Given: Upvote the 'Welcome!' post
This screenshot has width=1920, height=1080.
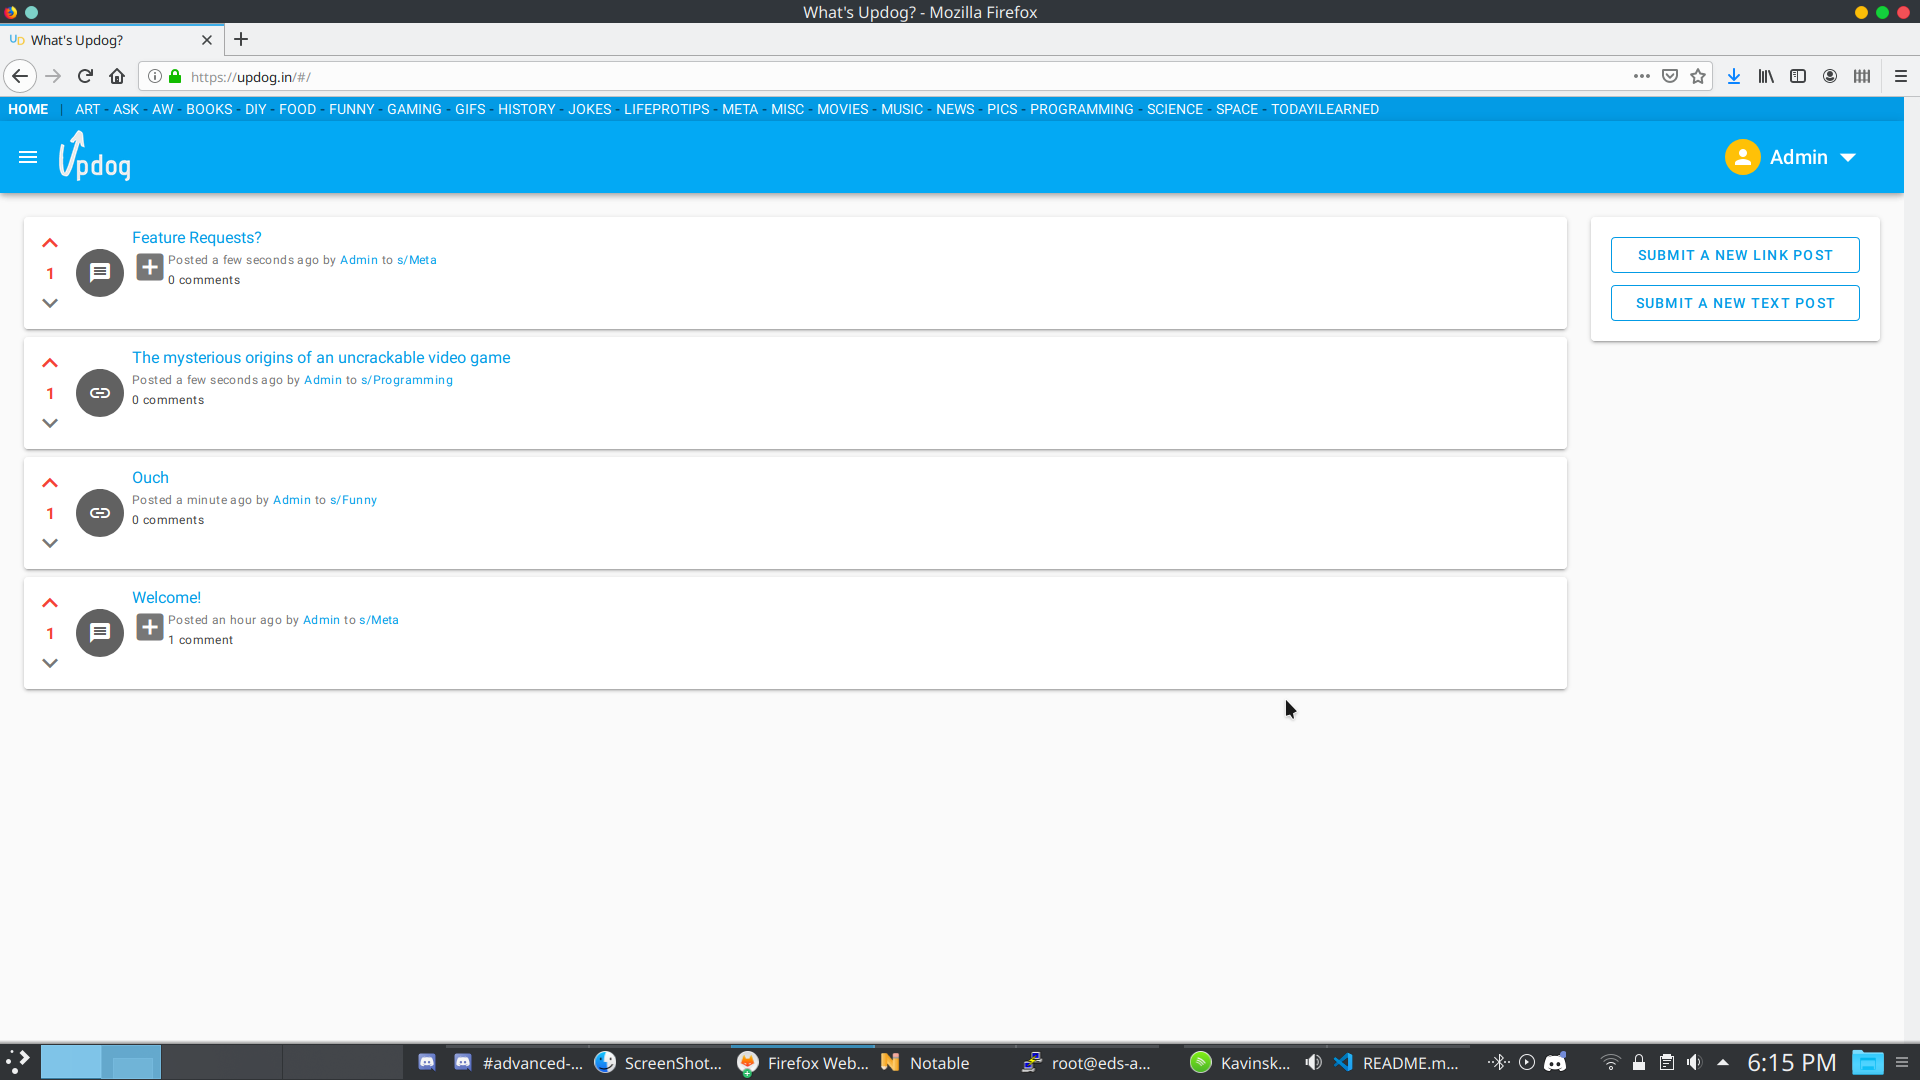Looking at the screenshot, I should pyautogui.click(x=50, y=603).
